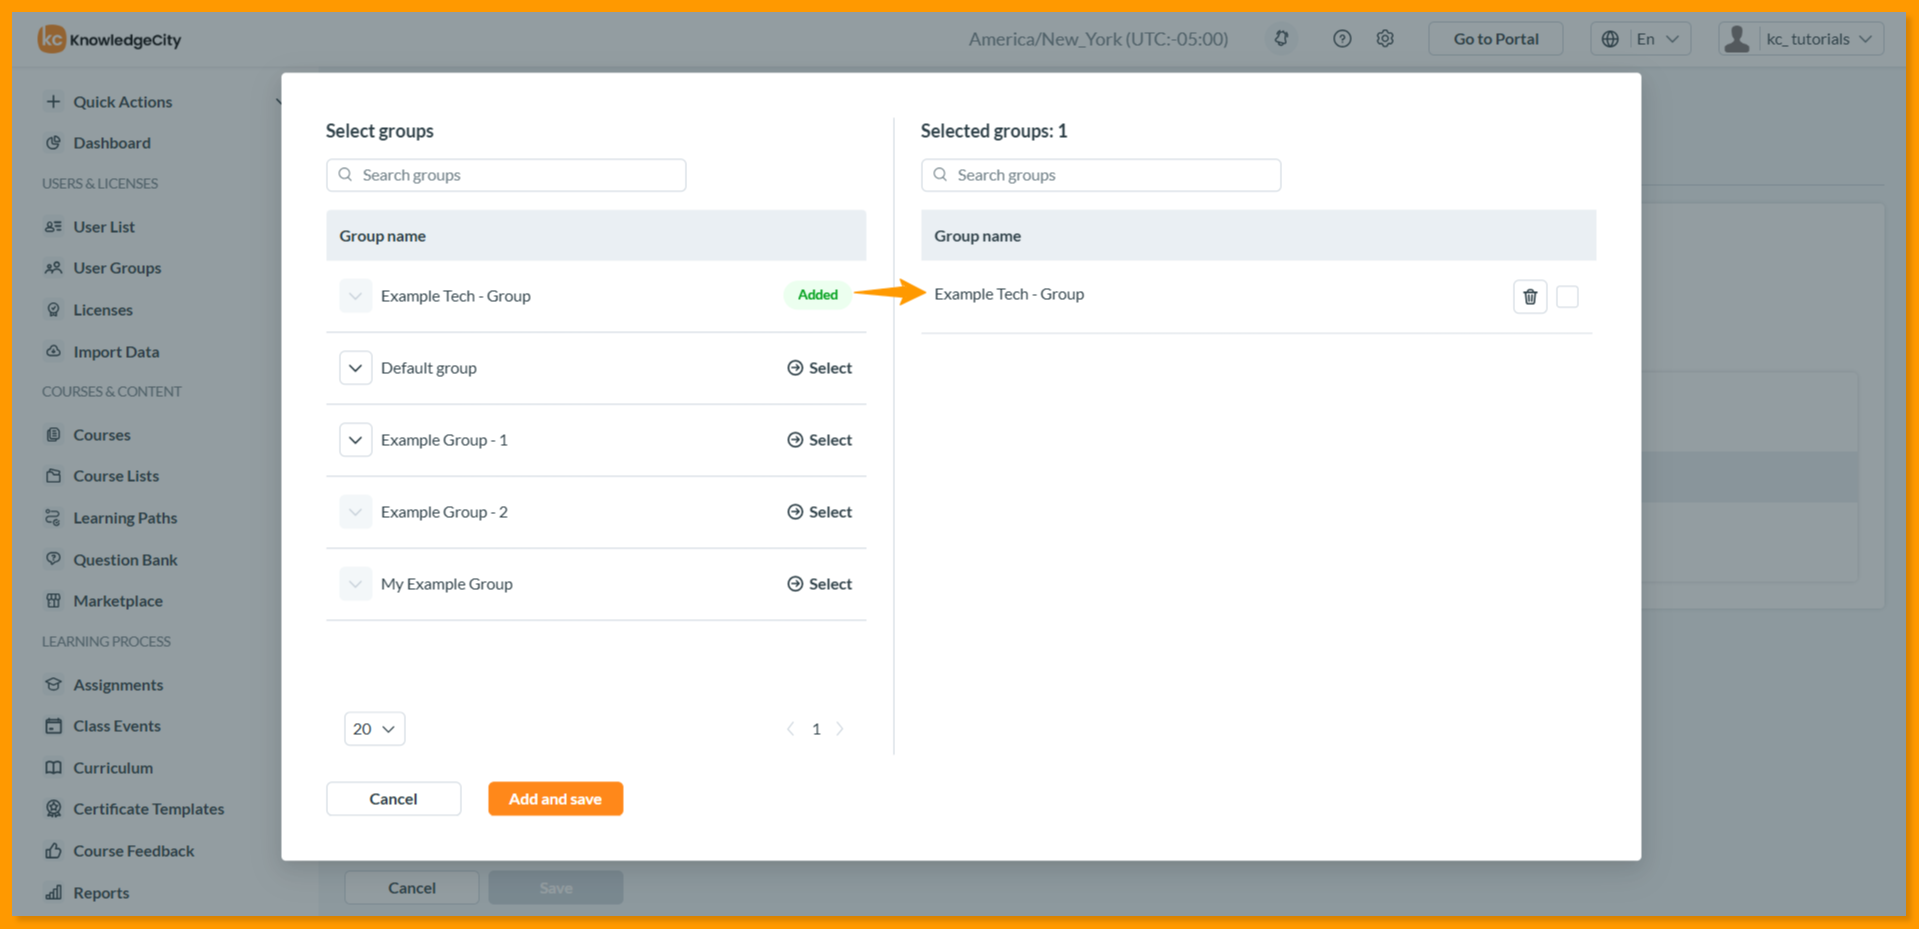Expand the Example Group - 1 chevron
This screenshot has height=929, width=1919.
(355, 440)
